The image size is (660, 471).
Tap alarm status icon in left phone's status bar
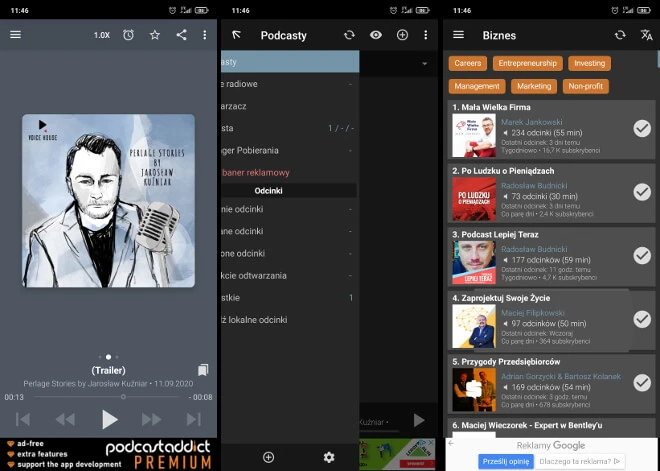click(172, 11)
